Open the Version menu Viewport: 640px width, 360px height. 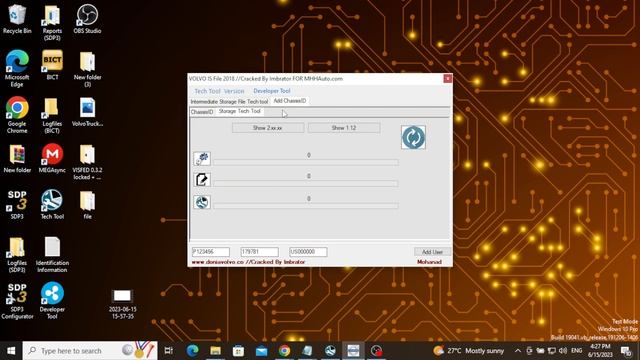(234, 91)
